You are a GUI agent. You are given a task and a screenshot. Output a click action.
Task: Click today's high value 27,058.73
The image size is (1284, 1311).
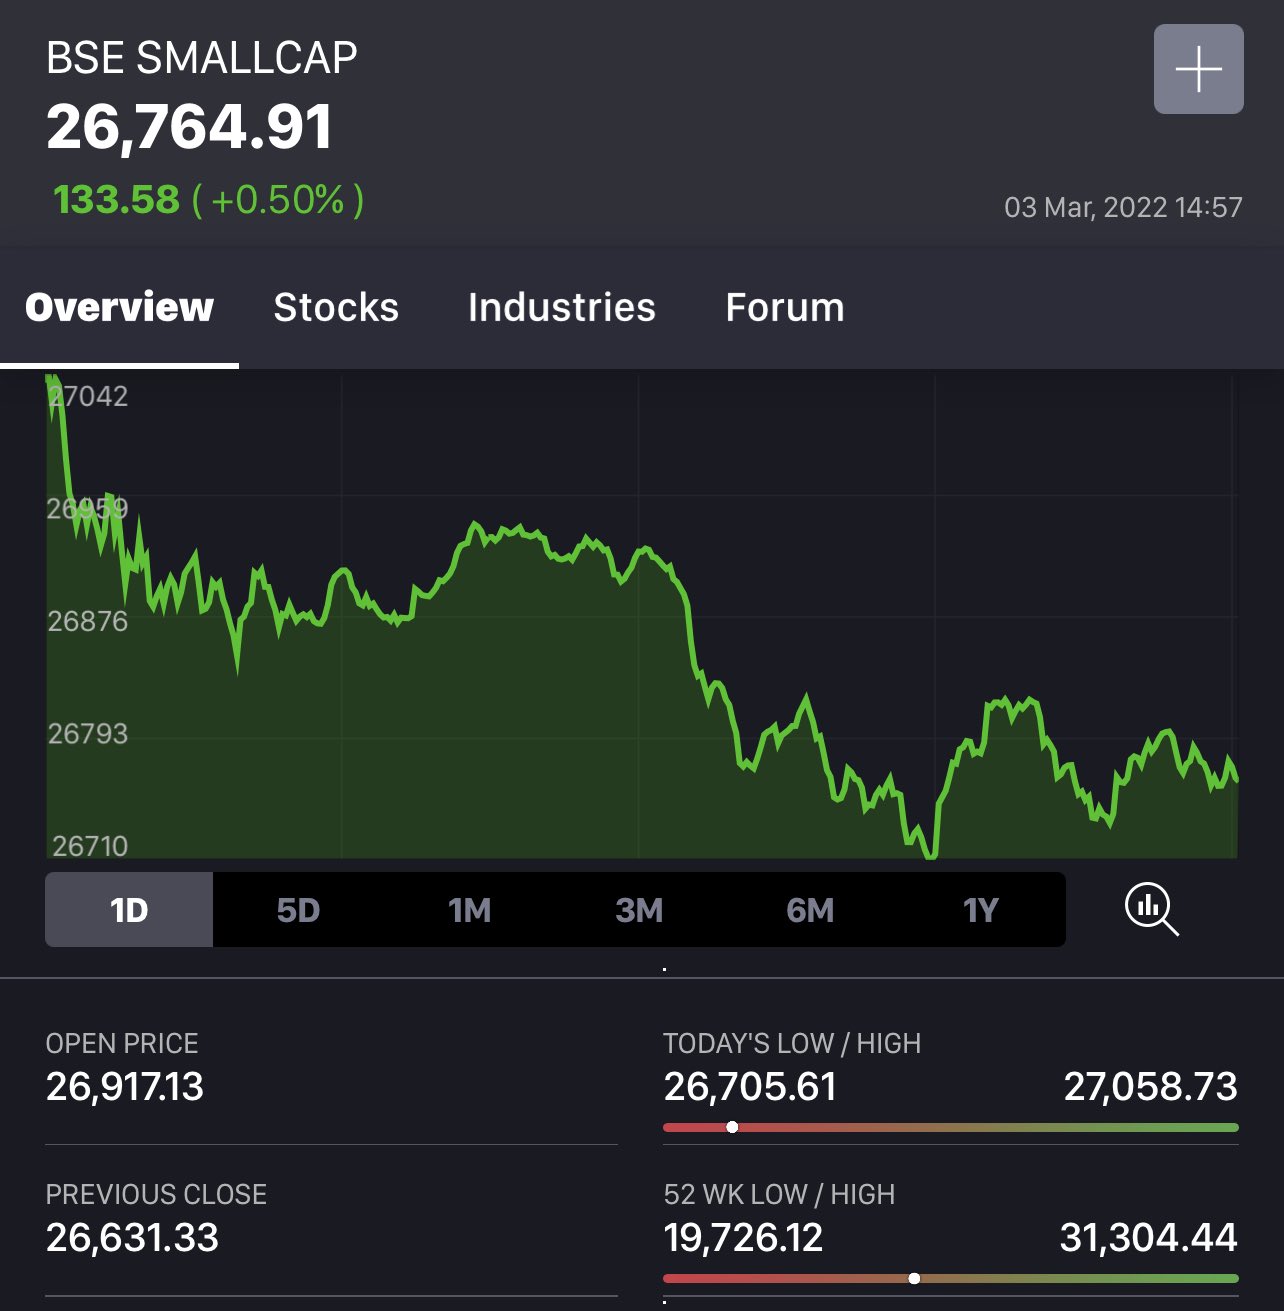coord(1151,1086)
